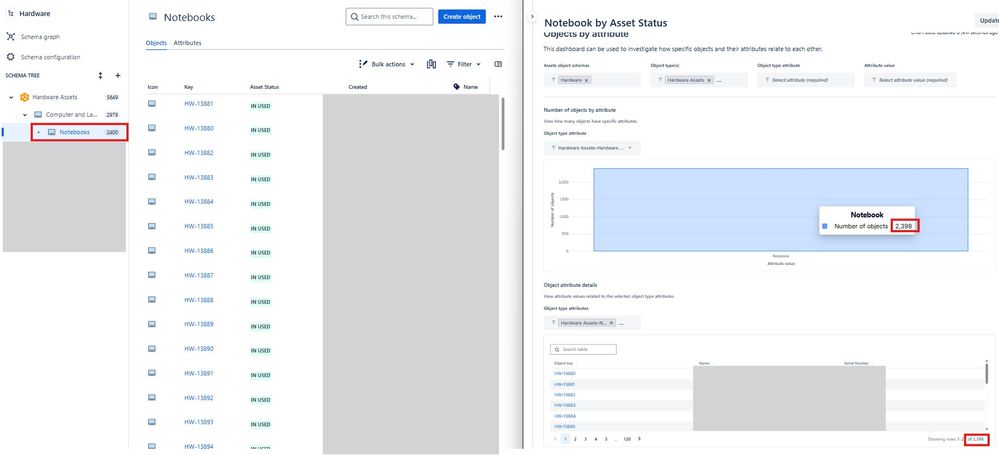Viewport: 999px width, 455px height.
Task: Click the blue Notebook bar in chart
Action: [x=781, y=210]
